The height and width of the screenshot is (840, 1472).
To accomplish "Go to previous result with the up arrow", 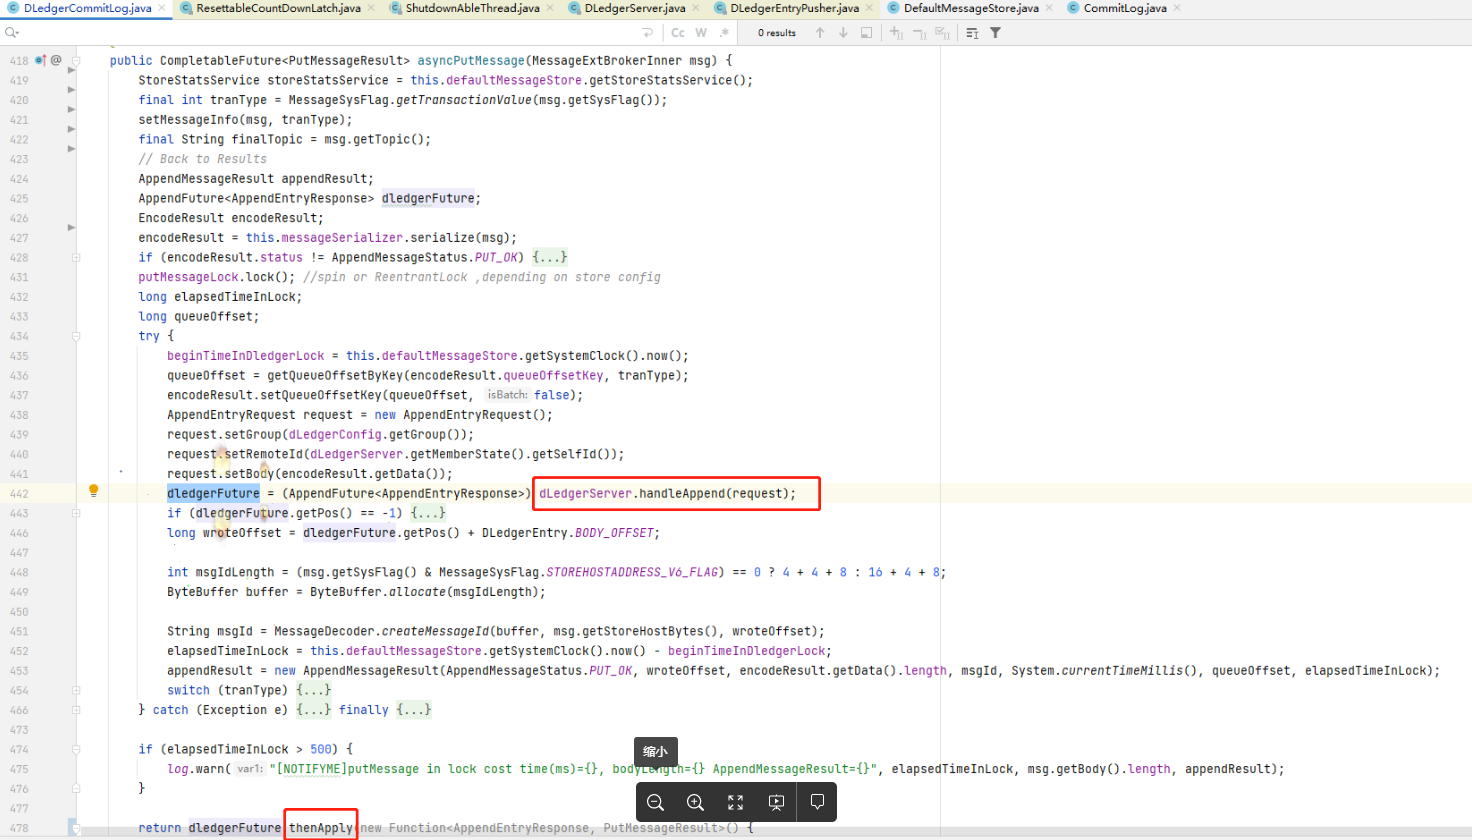I will [x=820, y=32].
